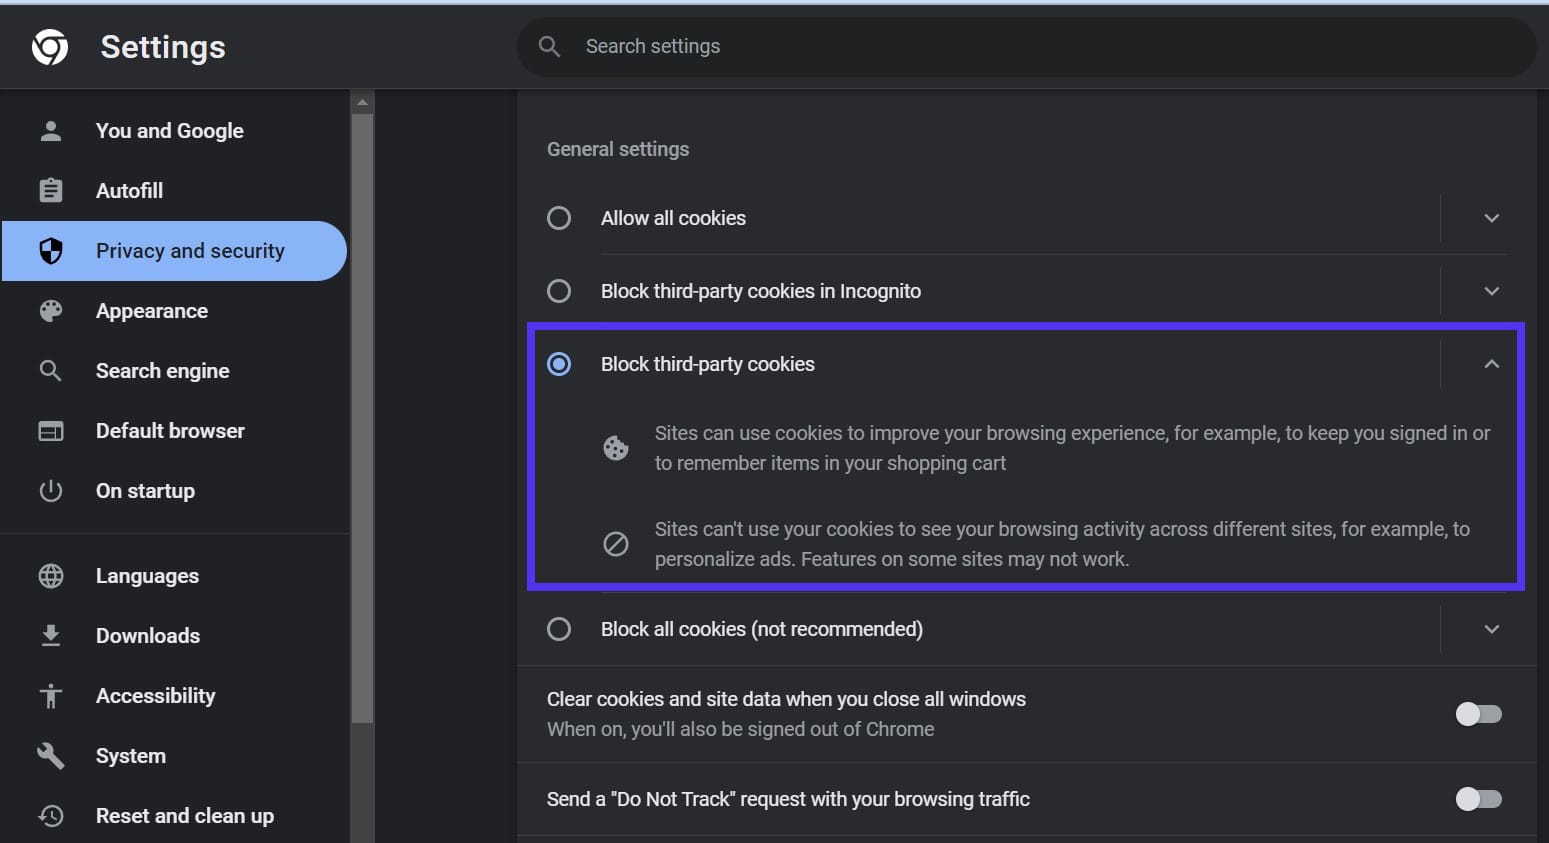
Task: Open On startup settings
Action: coord(174,491)
